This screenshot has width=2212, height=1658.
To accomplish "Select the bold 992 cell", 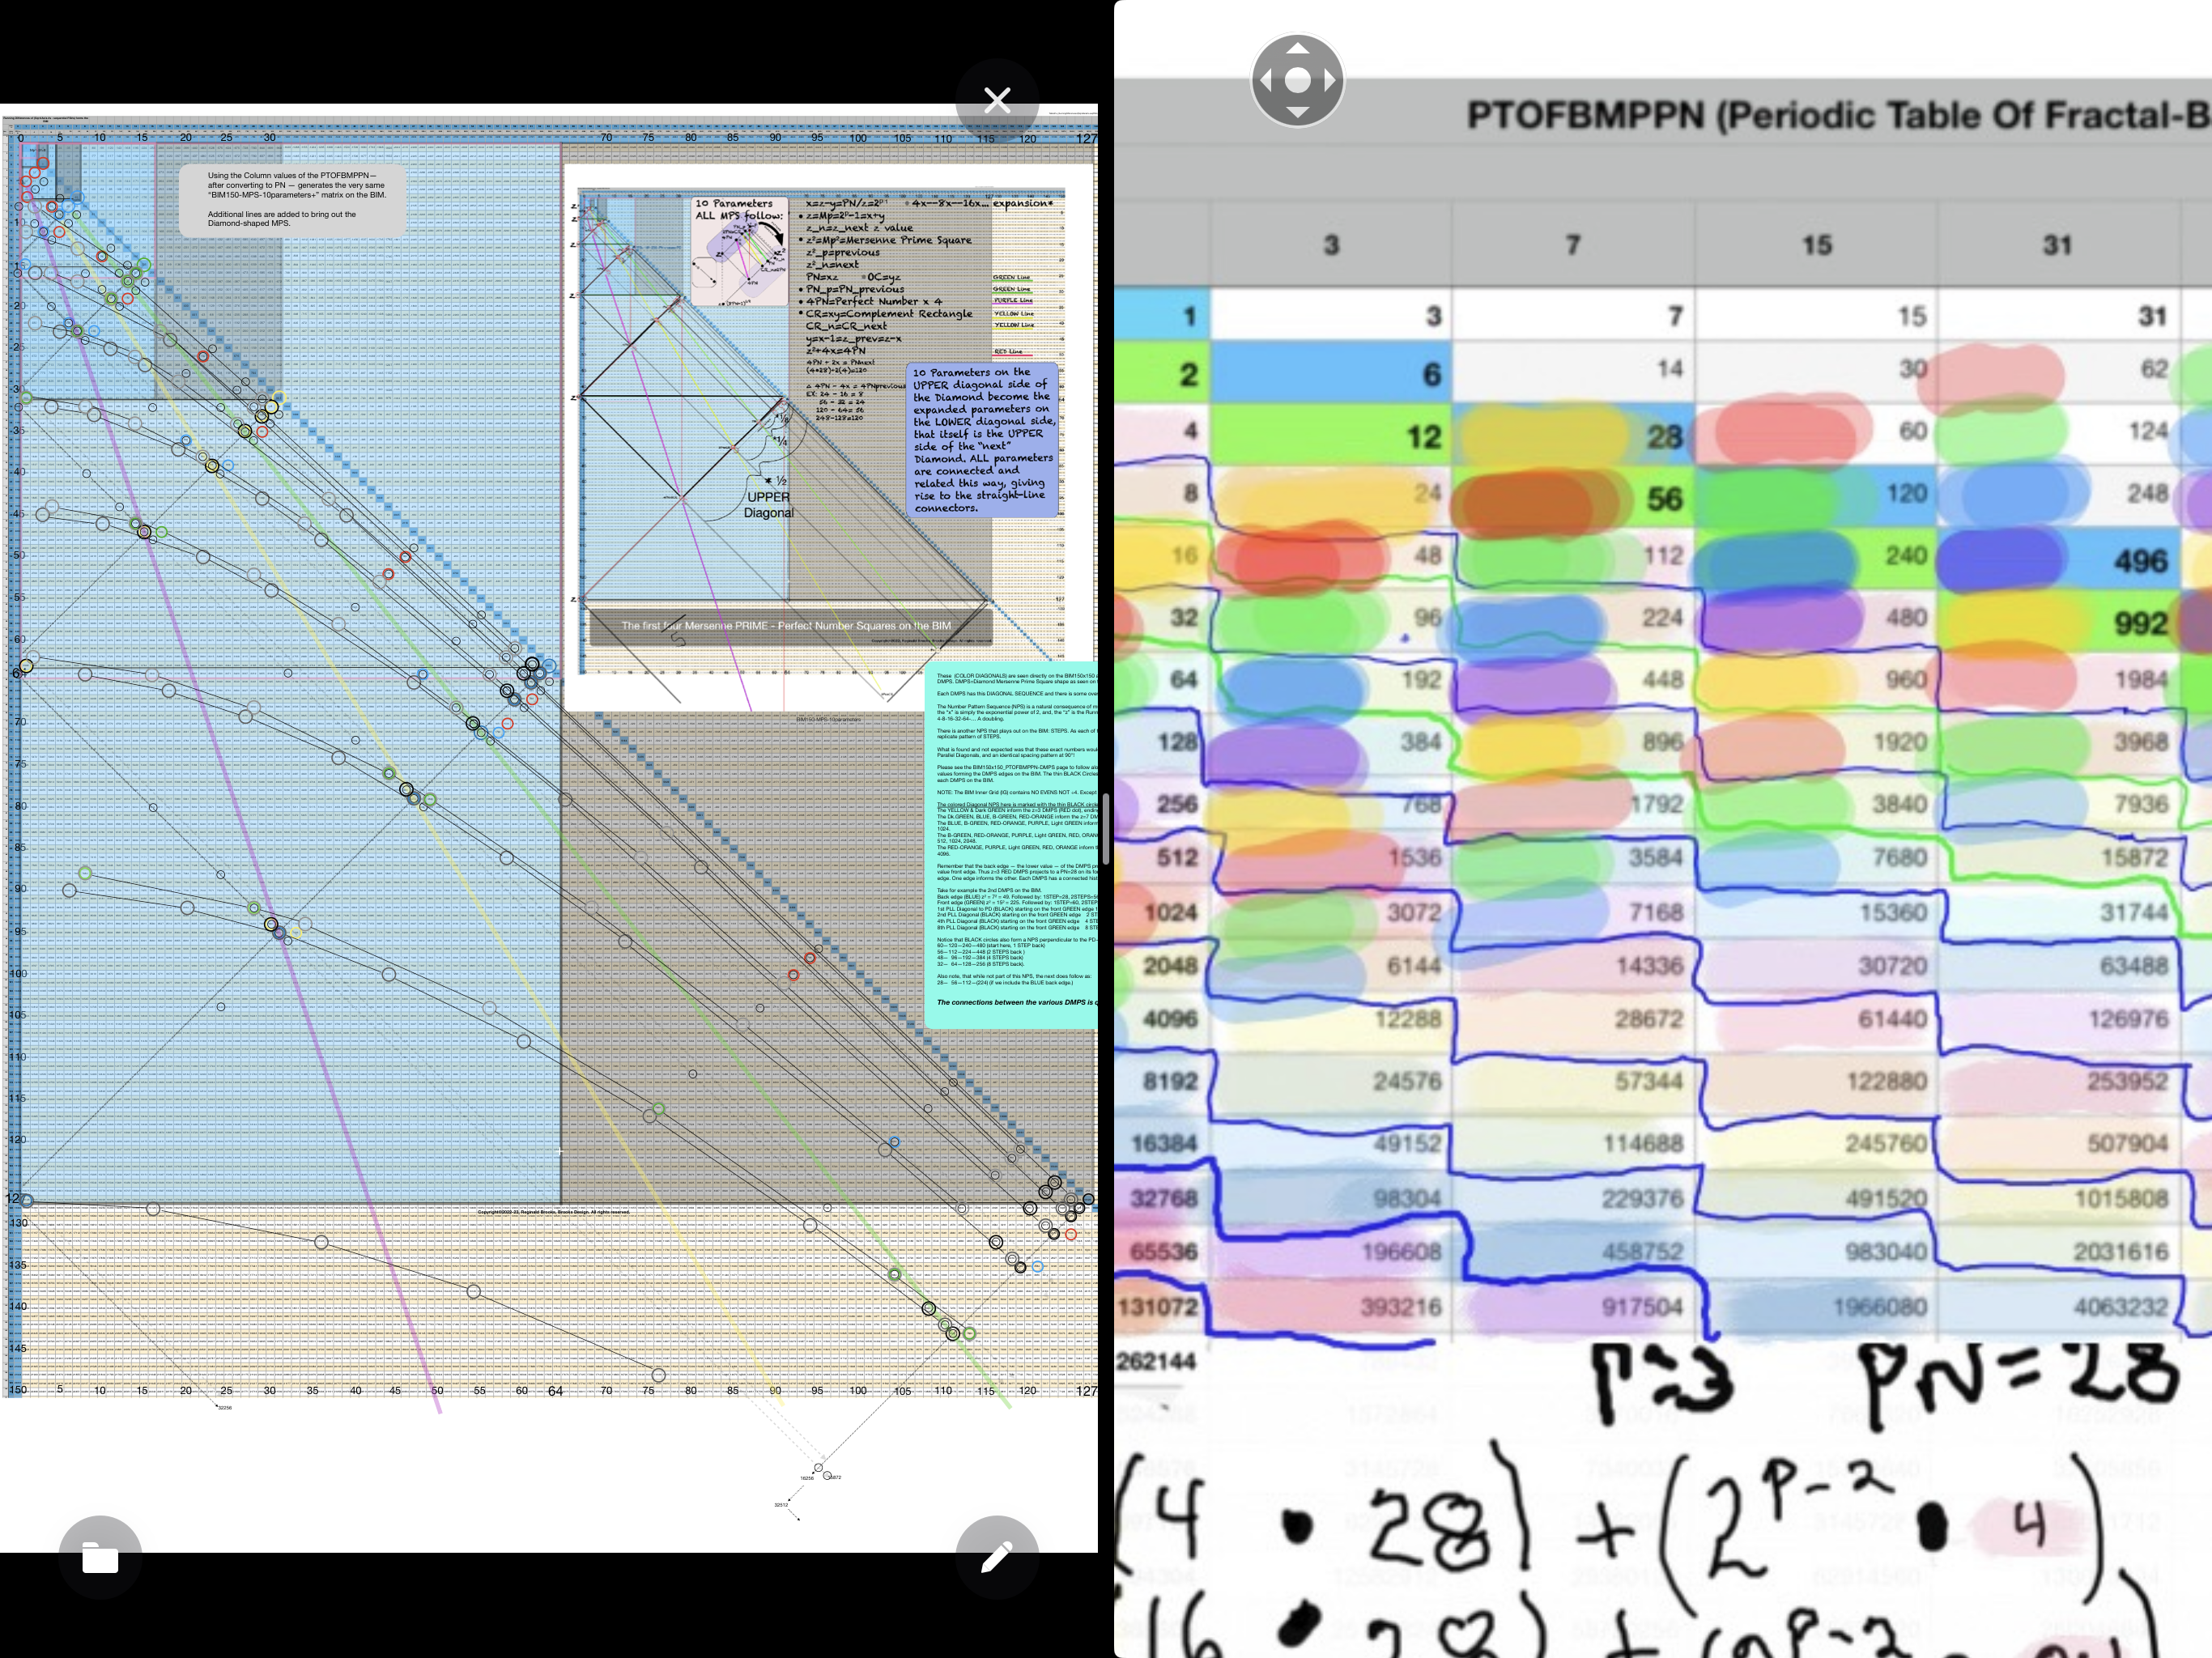I will (2058, 622).
